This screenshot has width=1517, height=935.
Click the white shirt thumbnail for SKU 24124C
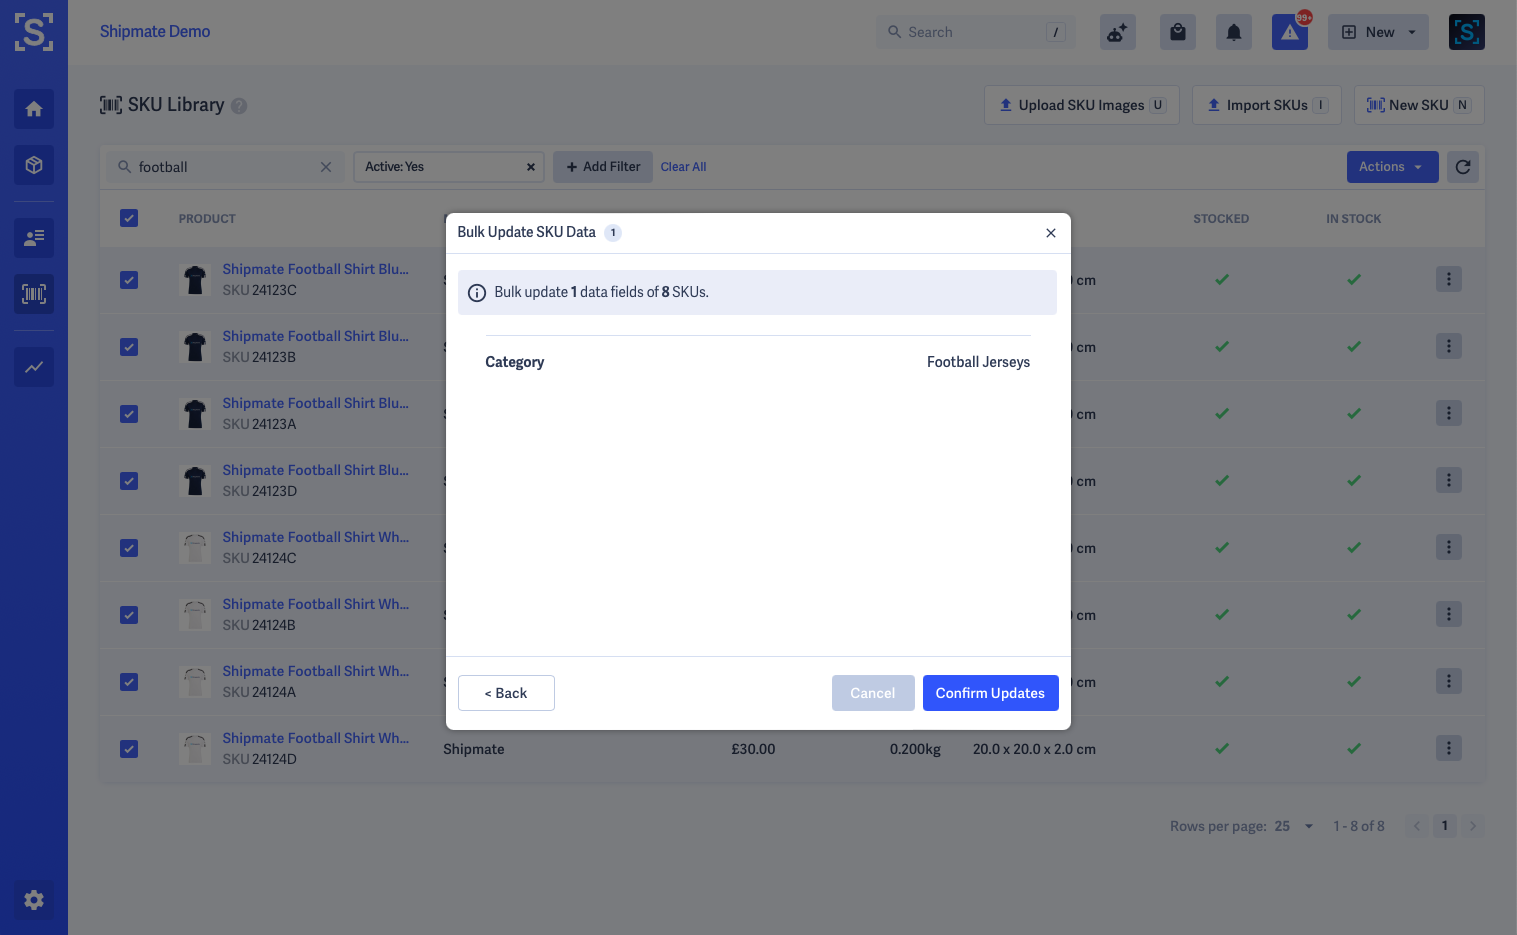[x=195, y=548]
